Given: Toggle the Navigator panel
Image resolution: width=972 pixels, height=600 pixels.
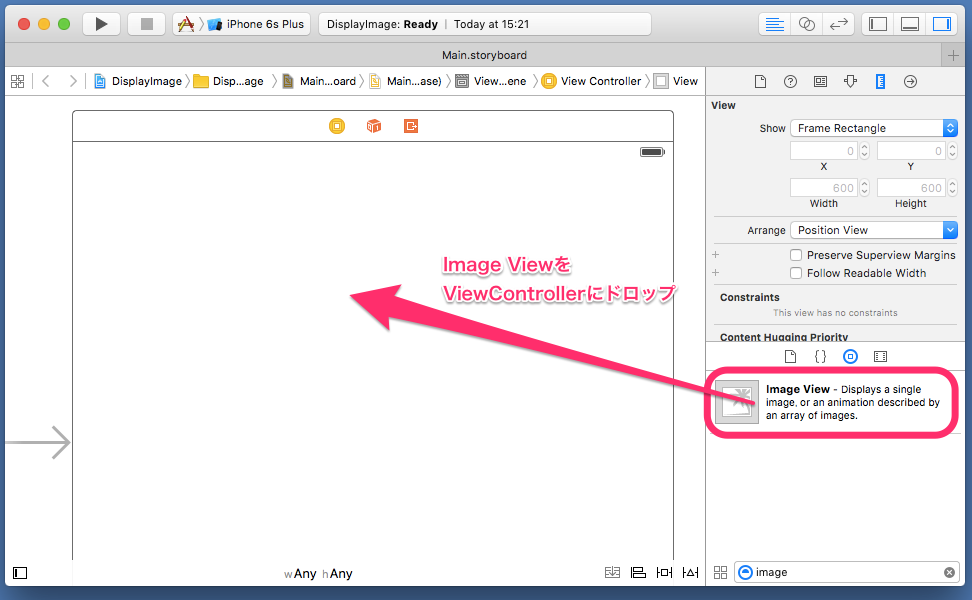Looking at the screenshot, I should pos(878,24).
